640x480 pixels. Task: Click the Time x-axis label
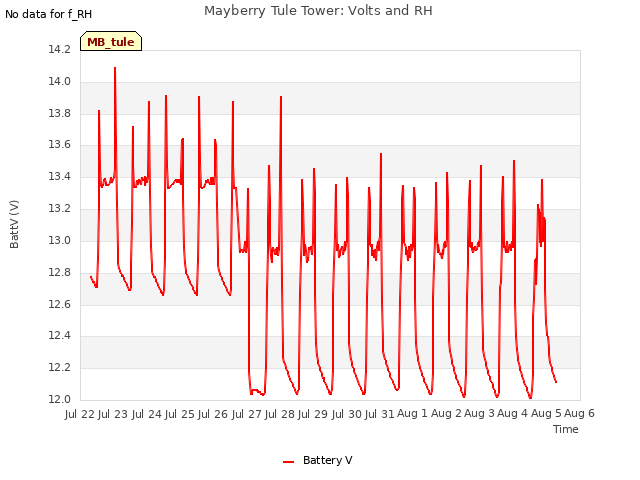click(x=565, y=429)
